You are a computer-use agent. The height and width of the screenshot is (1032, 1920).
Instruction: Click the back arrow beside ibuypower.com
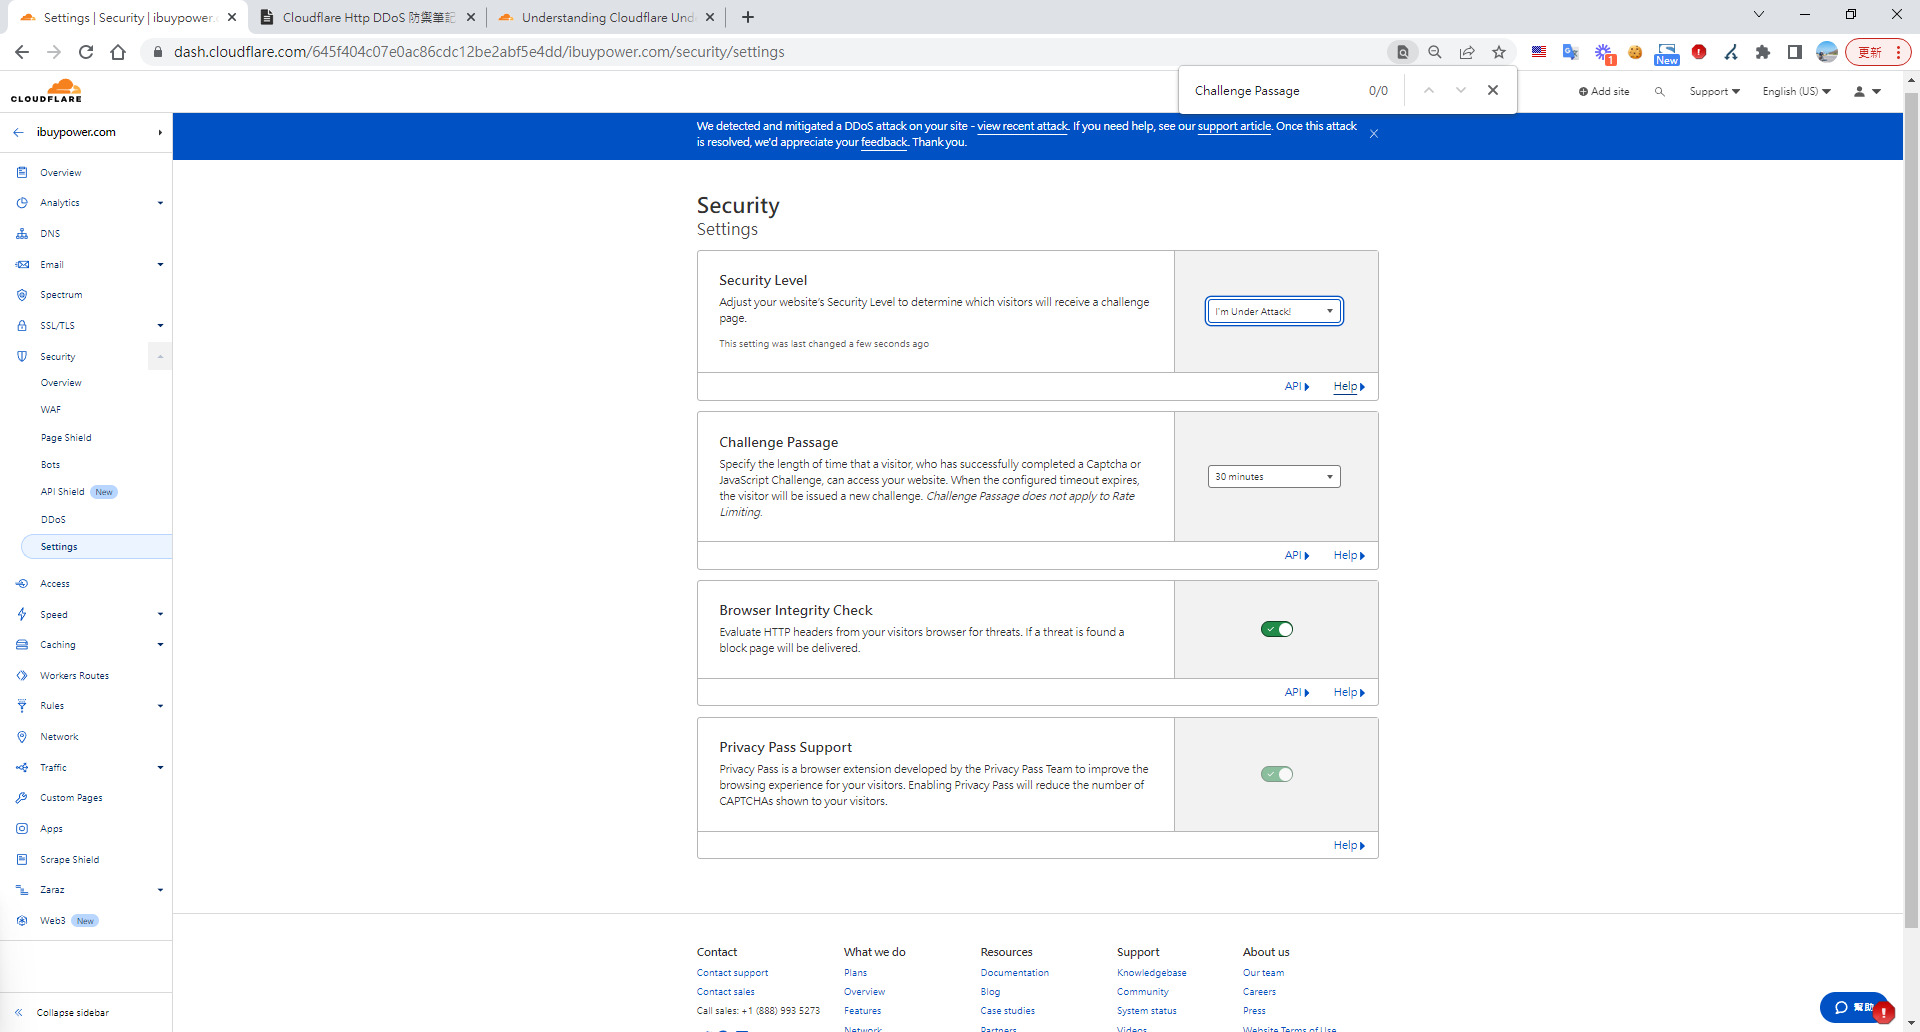(x=19, y=132)
